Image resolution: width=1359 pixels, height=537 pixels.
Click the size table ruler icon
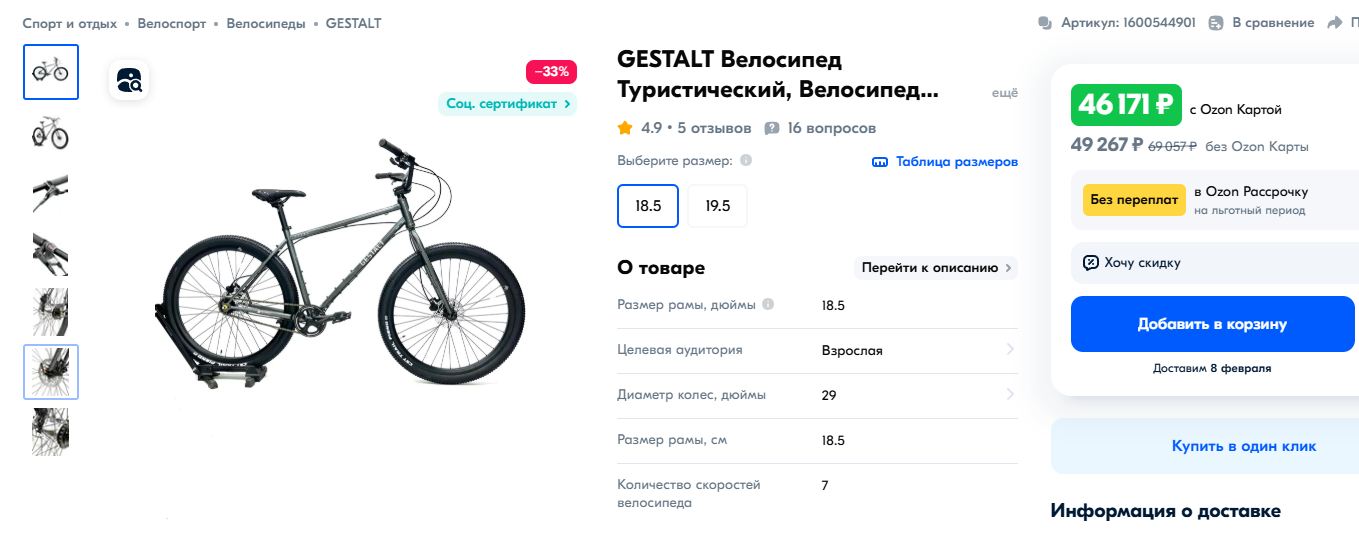[x=880, y=162]
